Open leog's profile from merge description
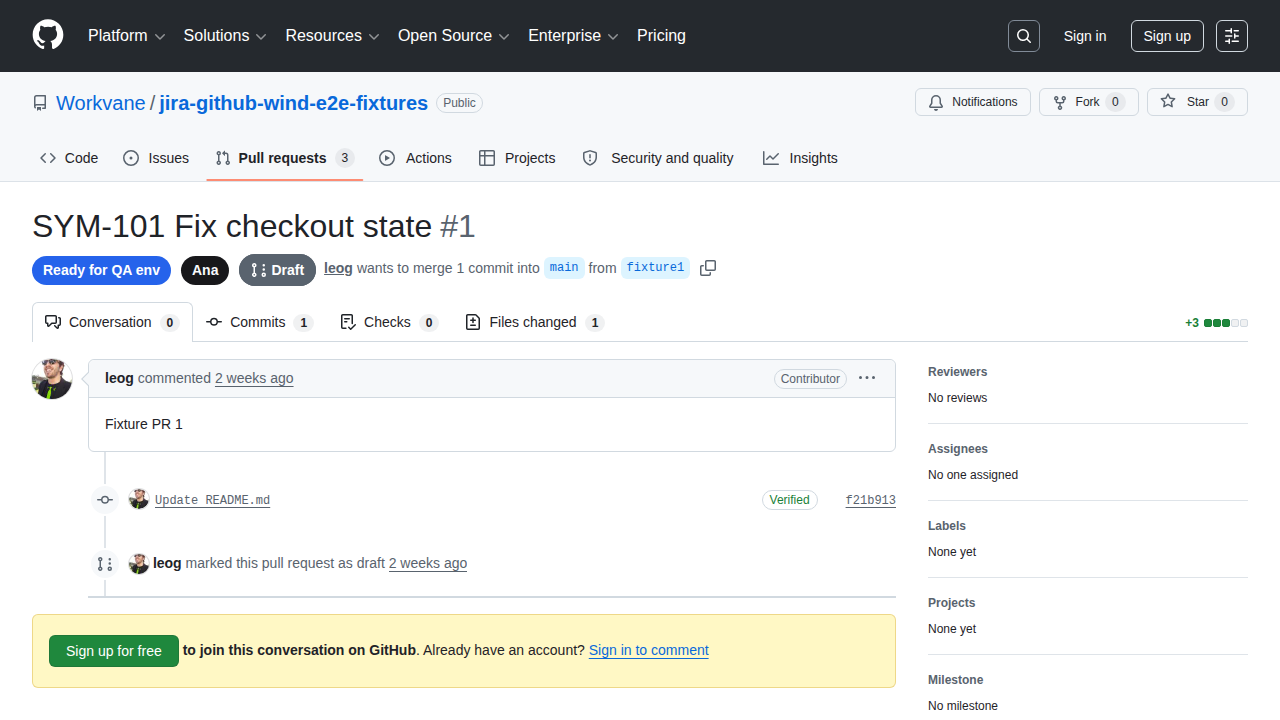 [338, 268]
